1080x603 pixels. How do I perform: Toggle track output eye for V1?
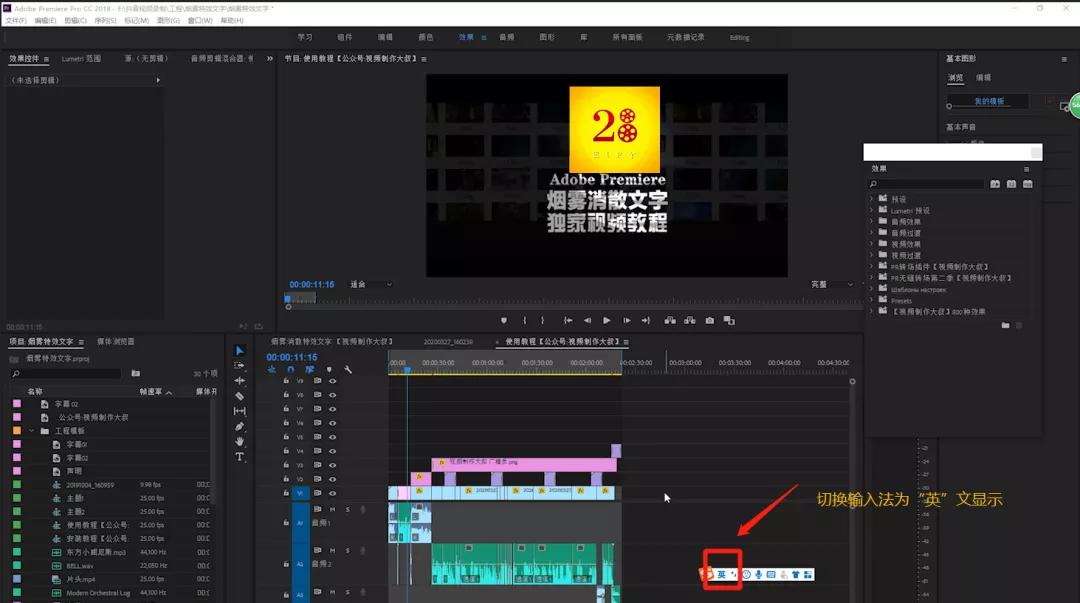(333, 493)
